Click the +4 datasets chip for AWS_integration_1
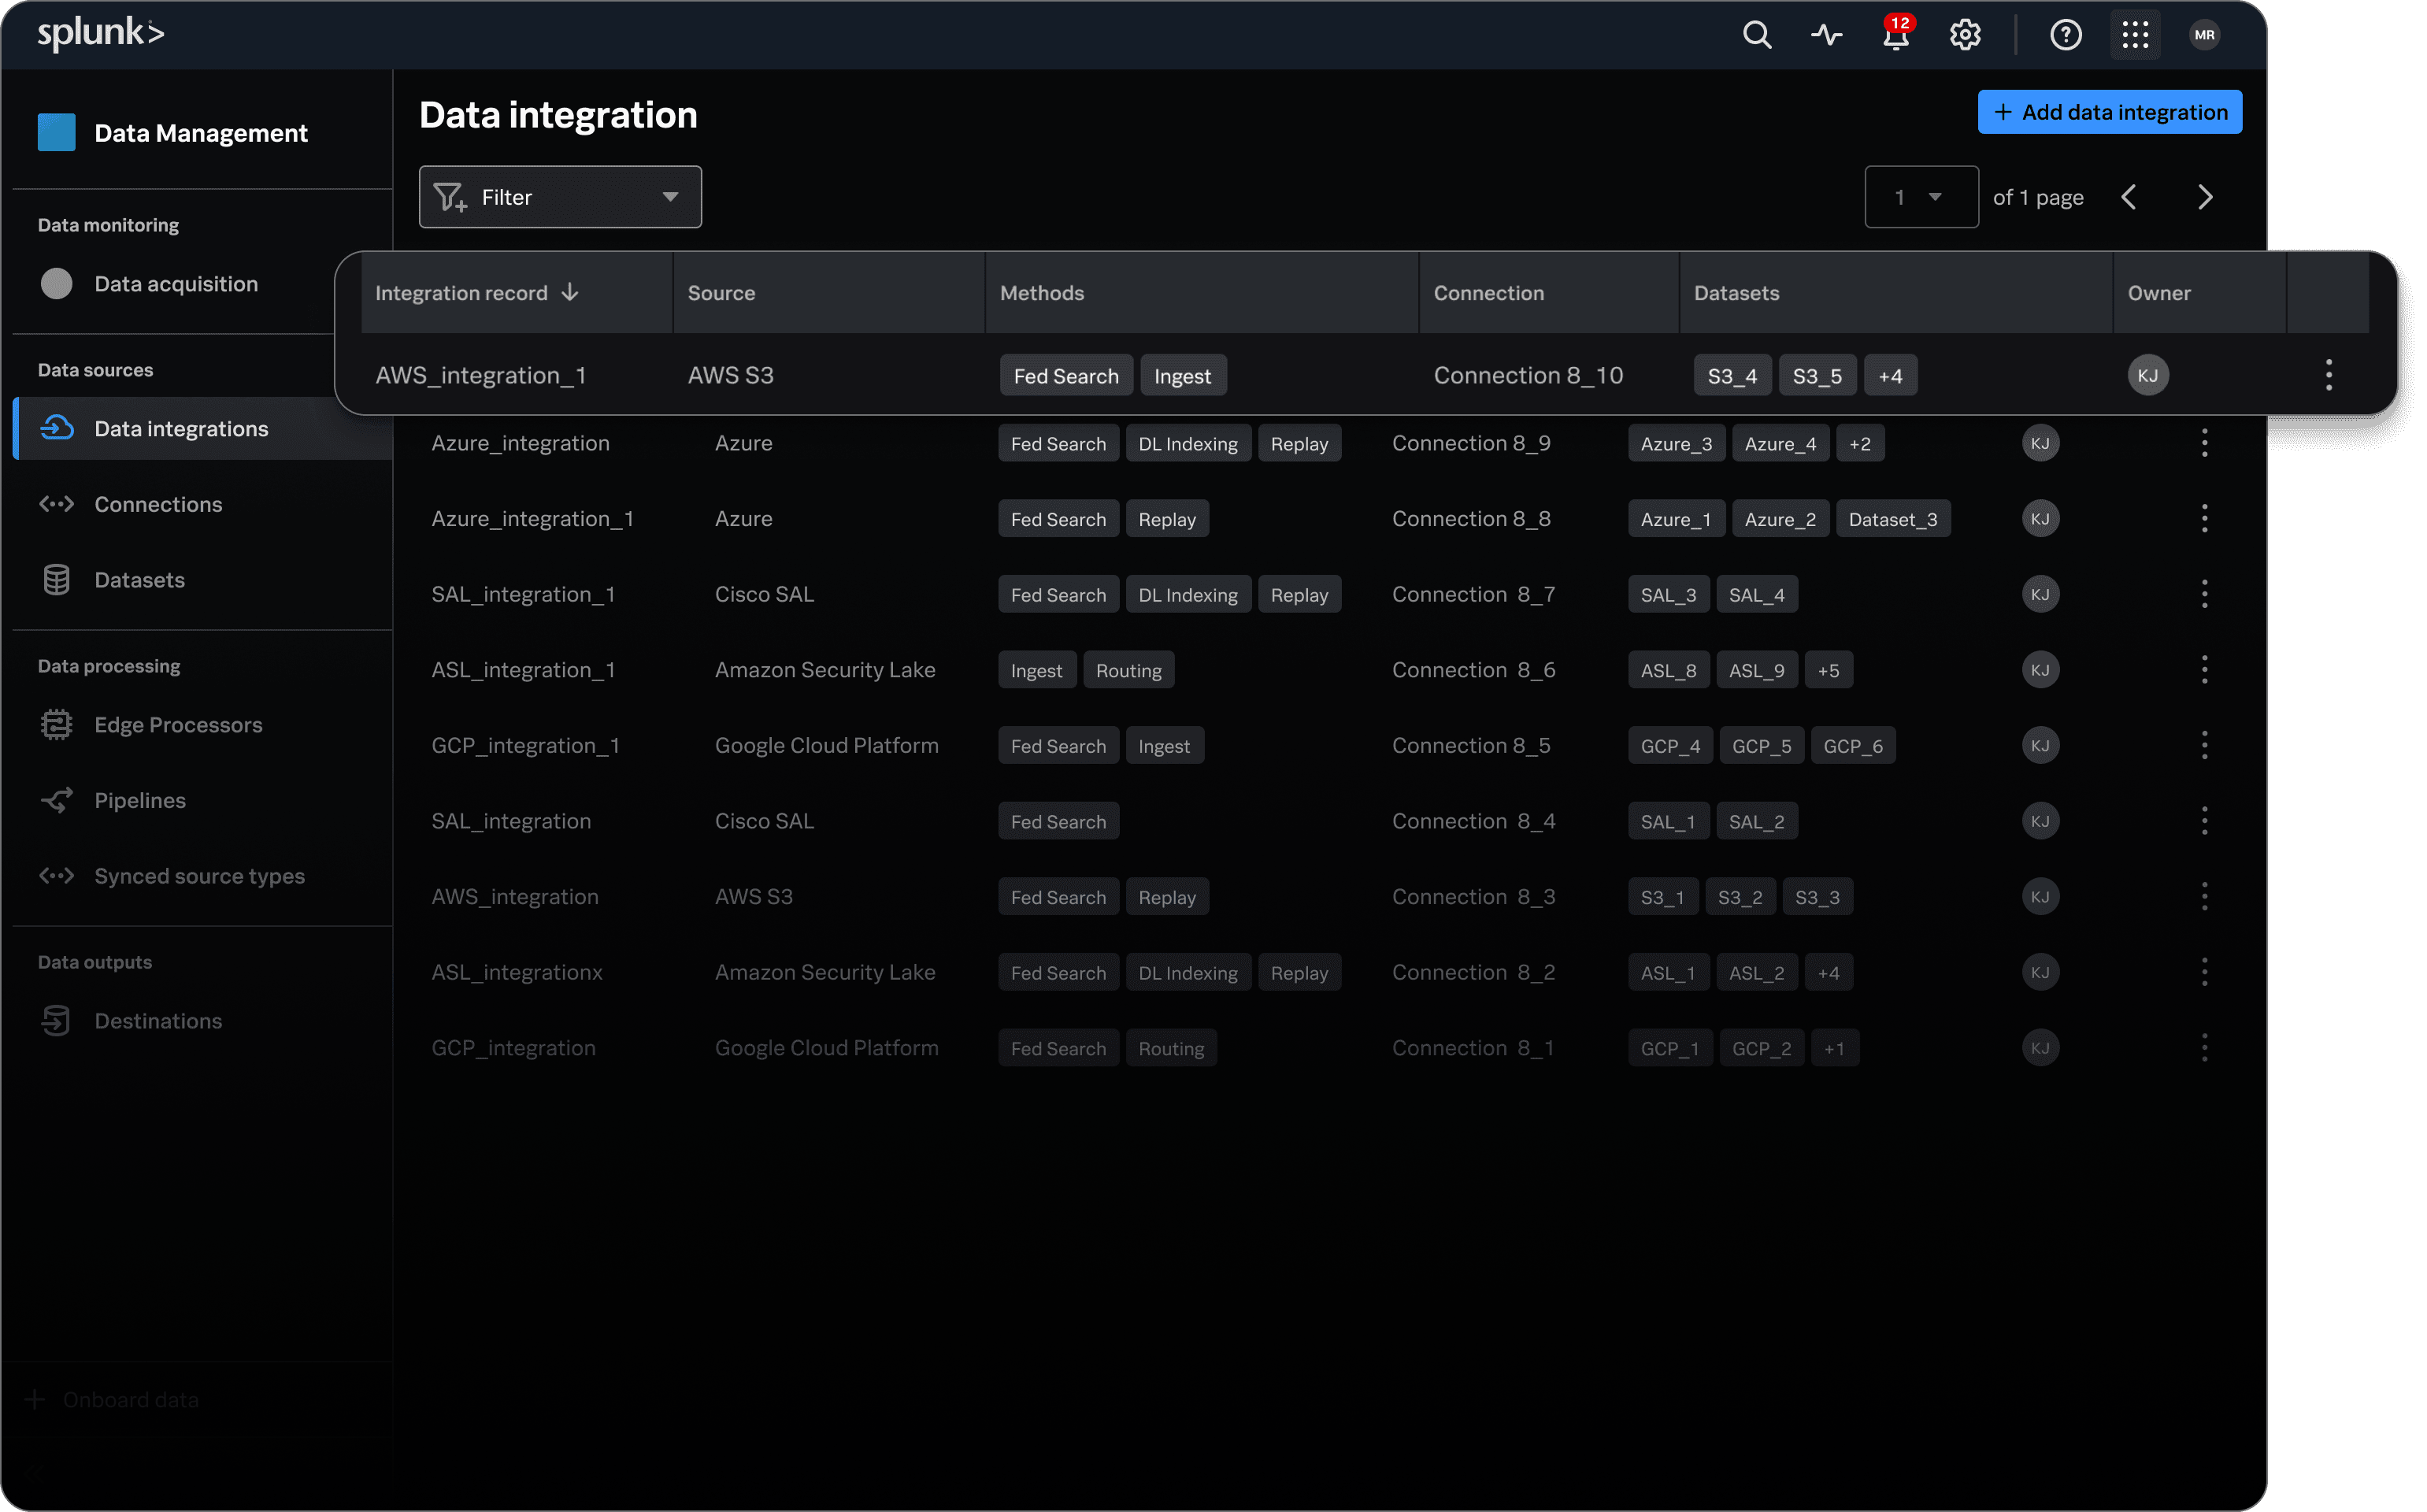This screenshot has width=2427, height=1512. tap(1890, 376)
